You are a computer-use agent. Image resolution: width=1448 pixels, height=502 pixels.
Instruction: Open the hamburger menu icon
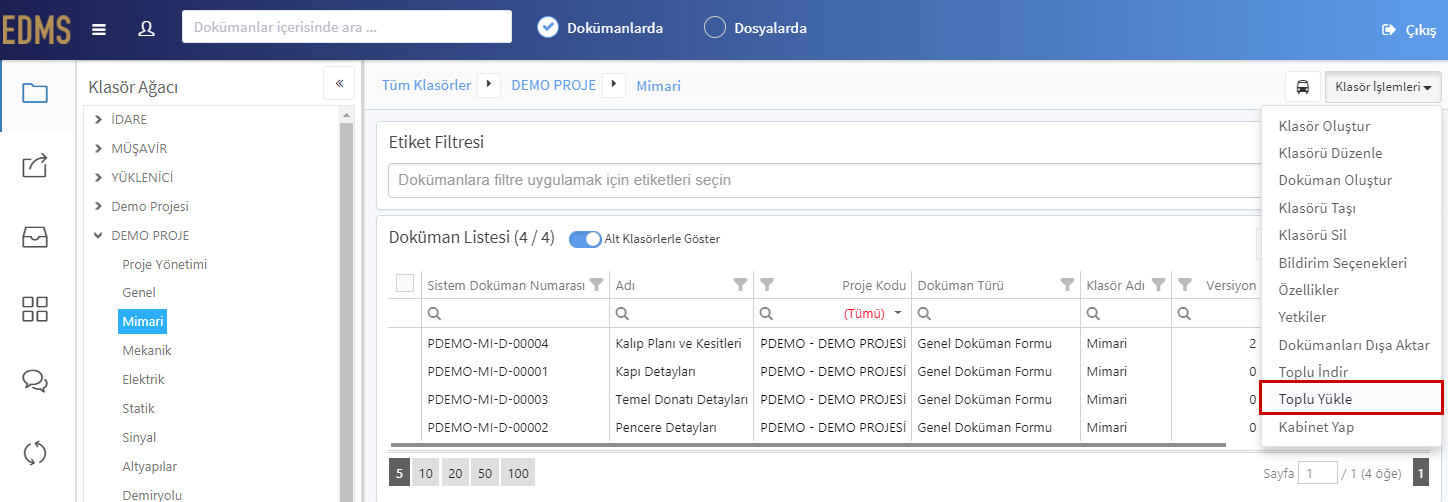click(99, 29)
